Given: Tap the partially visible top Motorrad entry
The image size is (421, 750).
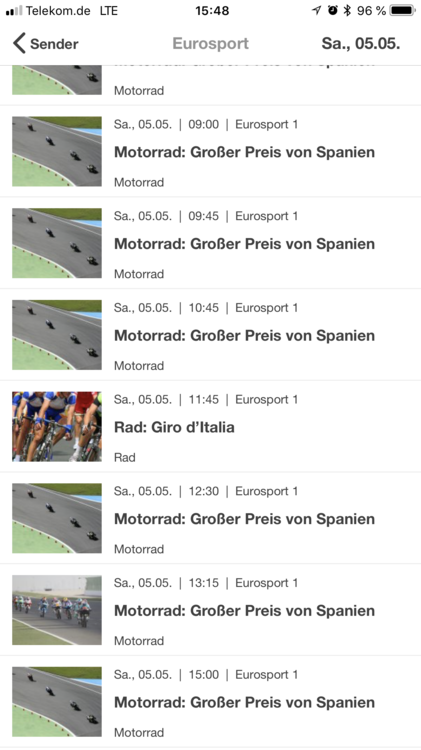Looking at the screenshot, I should 210,85.
